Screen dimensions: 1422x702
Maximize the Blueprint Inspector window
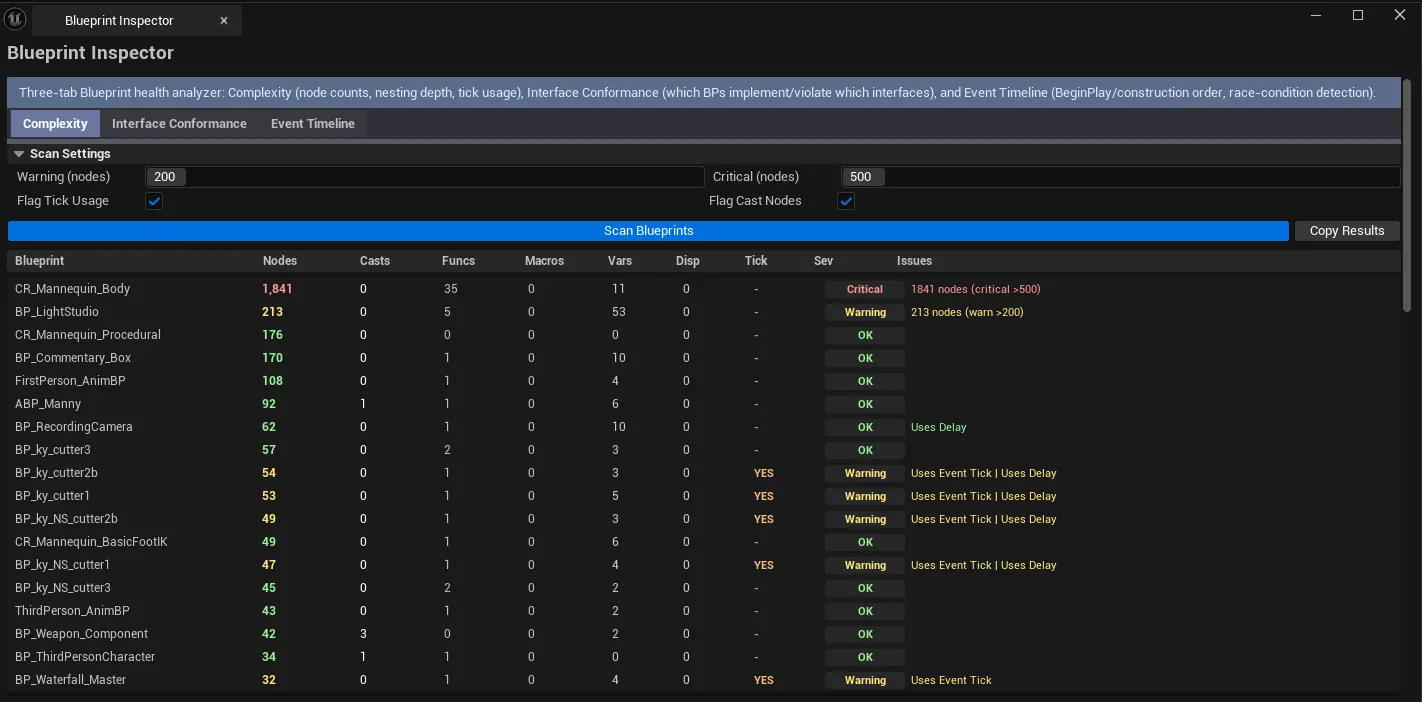[x=1358, y=15]
